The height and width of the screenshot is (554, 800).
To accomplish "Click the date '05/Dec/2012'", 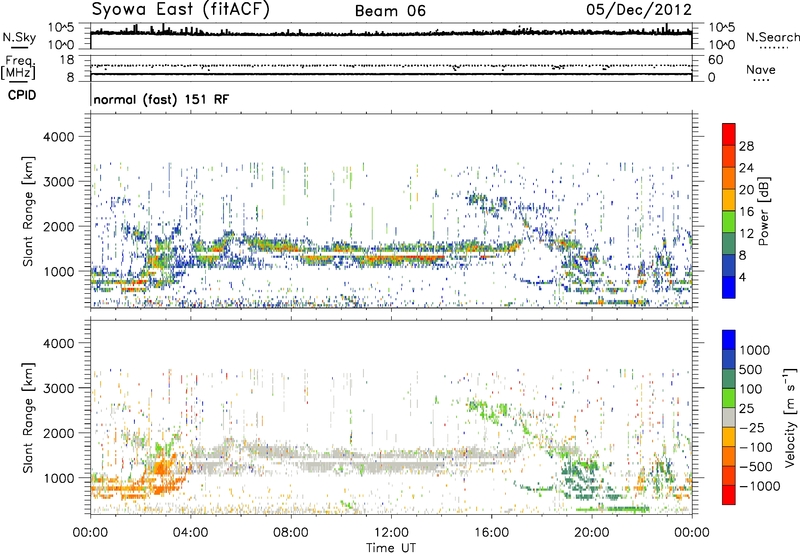I will (x=639, y=10).
